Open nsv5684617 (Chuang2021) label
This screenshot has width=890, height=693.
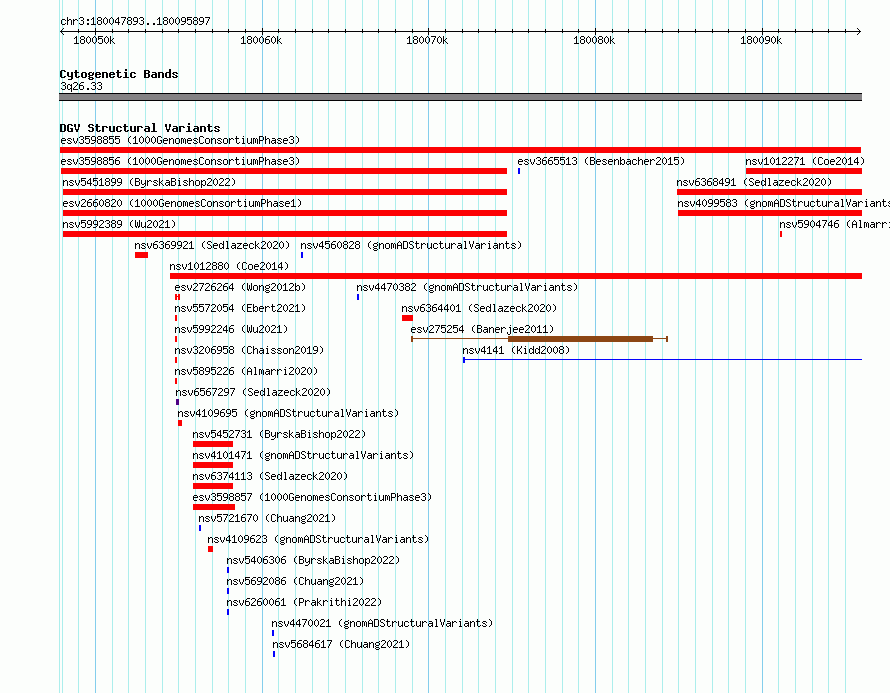341,644
